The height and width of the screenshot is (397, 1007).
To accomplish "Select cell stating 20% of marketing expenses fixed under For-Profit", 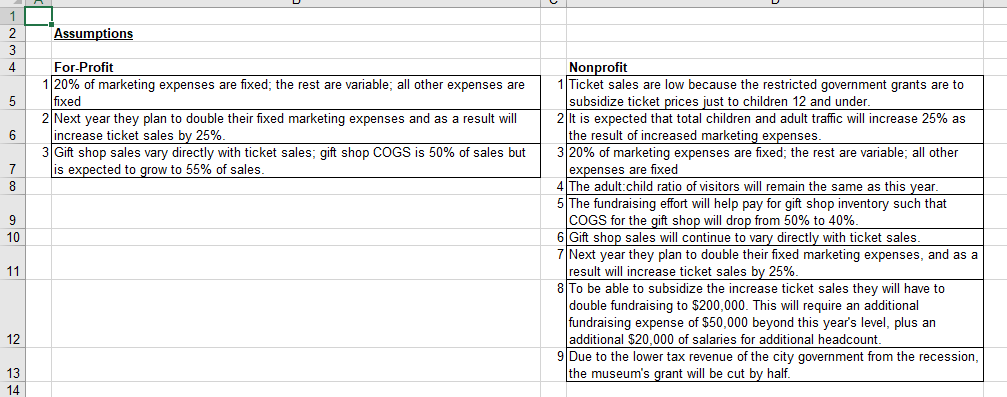I will (x=295, y=93).
